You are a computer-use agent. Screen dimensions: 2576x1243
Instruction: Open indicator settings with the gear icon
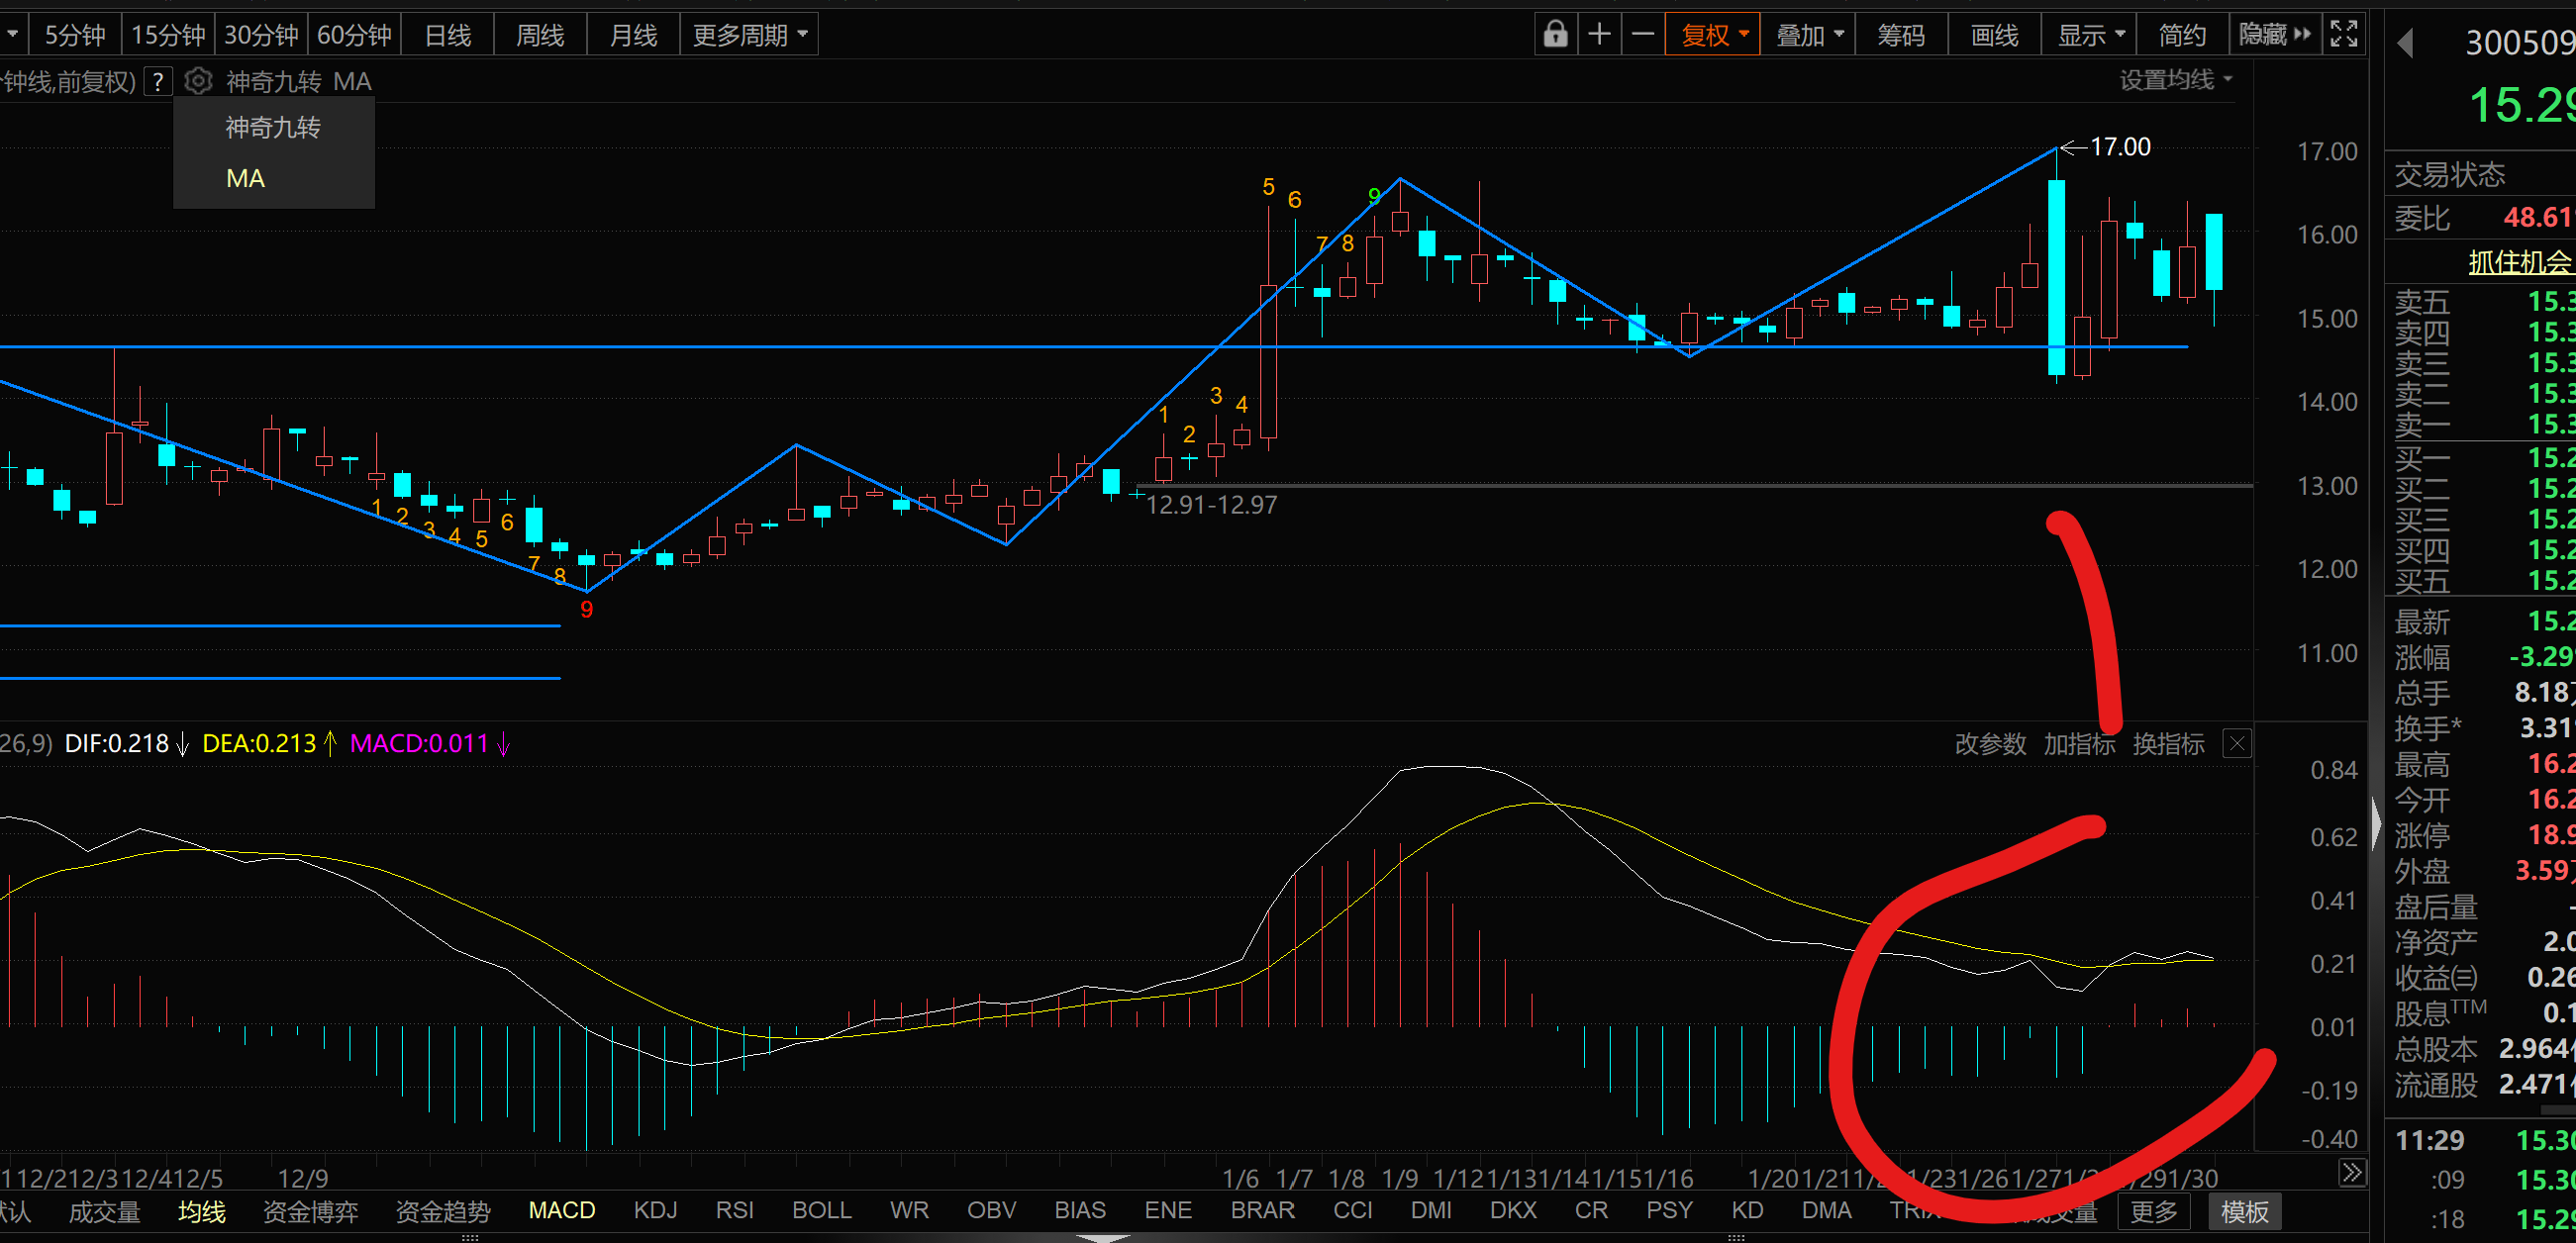coord(198,81)
